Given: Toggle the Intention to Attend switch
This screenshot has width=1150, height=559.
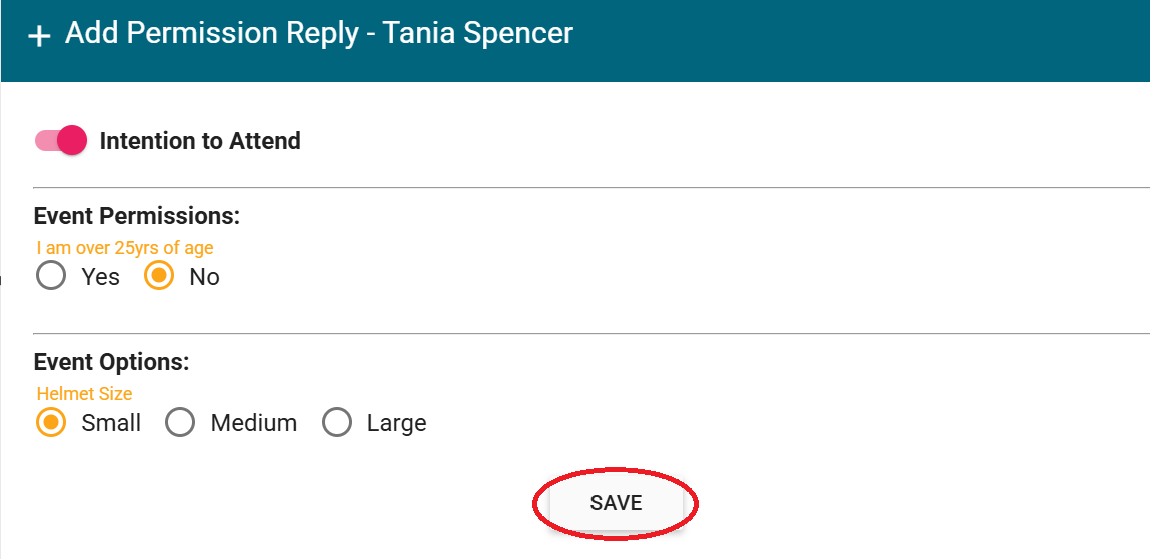Looking at the screenshot, I should [x=61, y=141].
